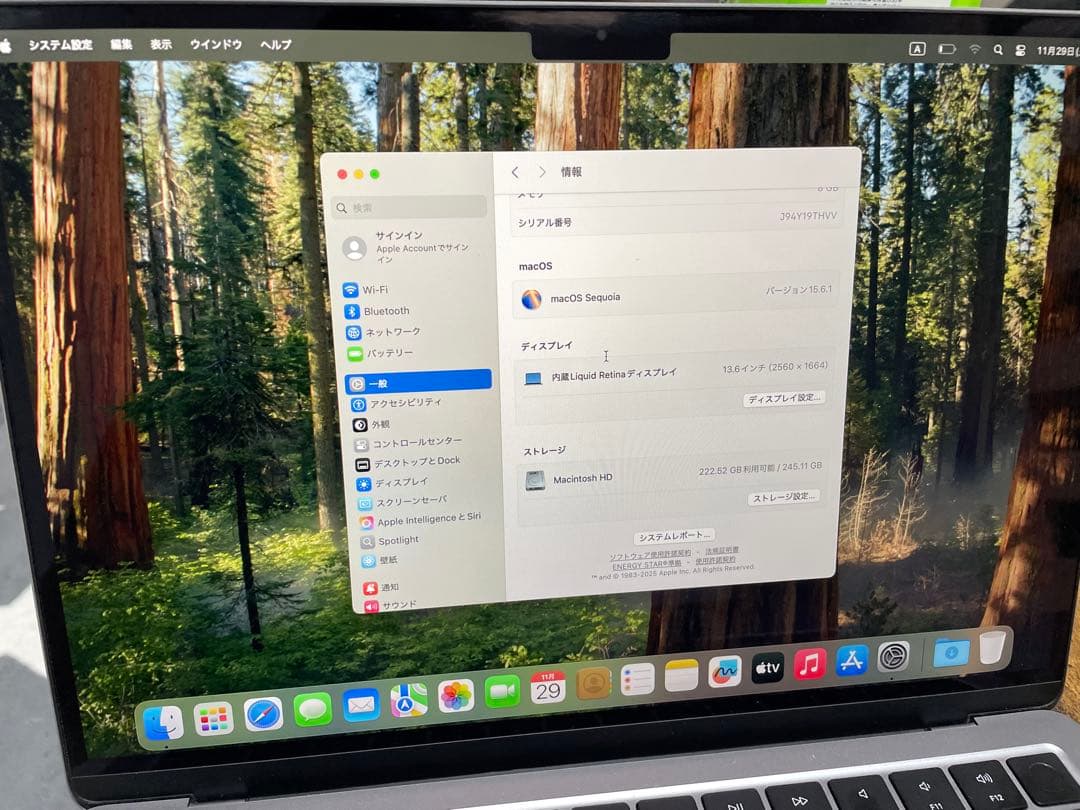This screenshot has width=1080, height=810.
Task: Open 壁紙 wallpaper settings
Action: click(x=388, y=560)
